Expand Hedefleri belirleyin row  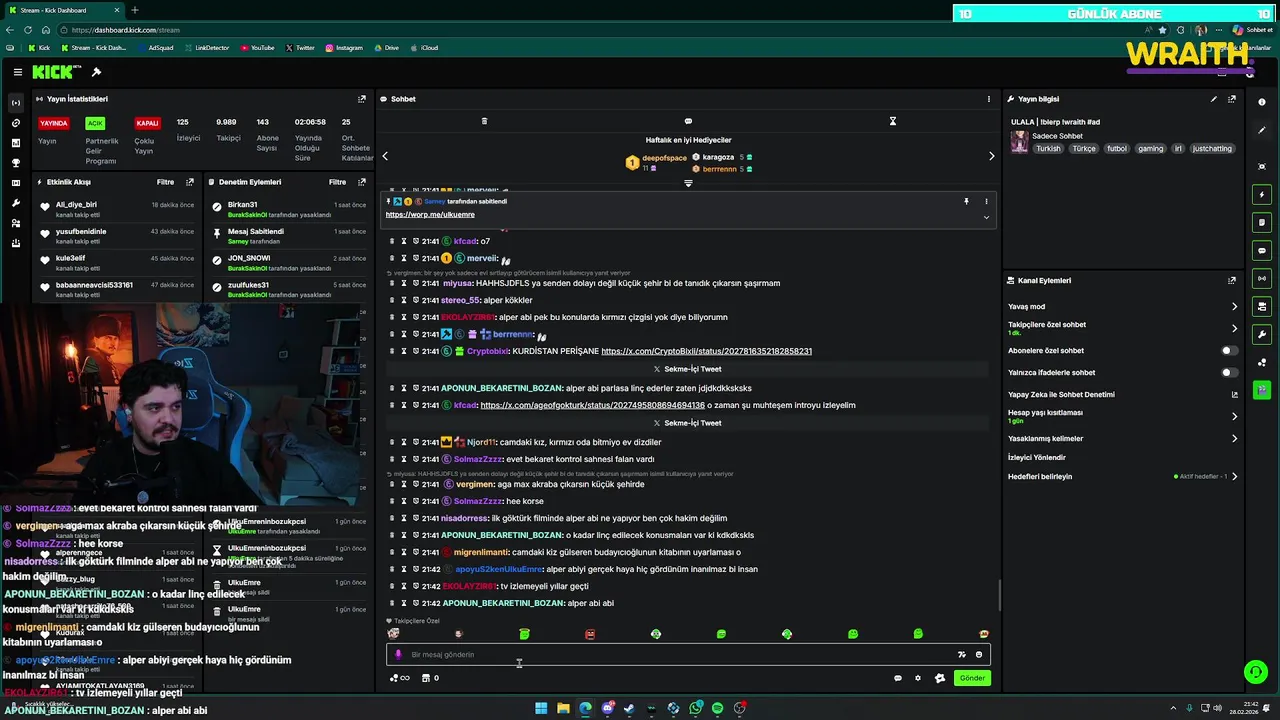coord(1234,477)
